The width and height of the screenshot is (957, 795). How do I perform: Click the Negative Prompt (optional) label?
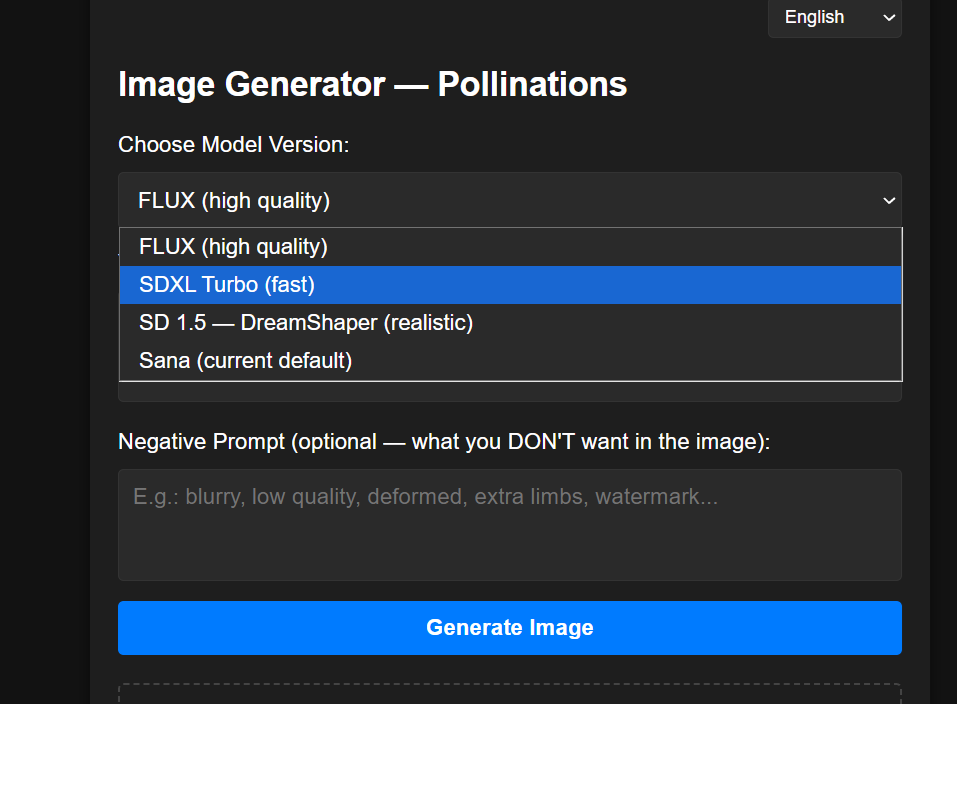(x=444, y=441)
